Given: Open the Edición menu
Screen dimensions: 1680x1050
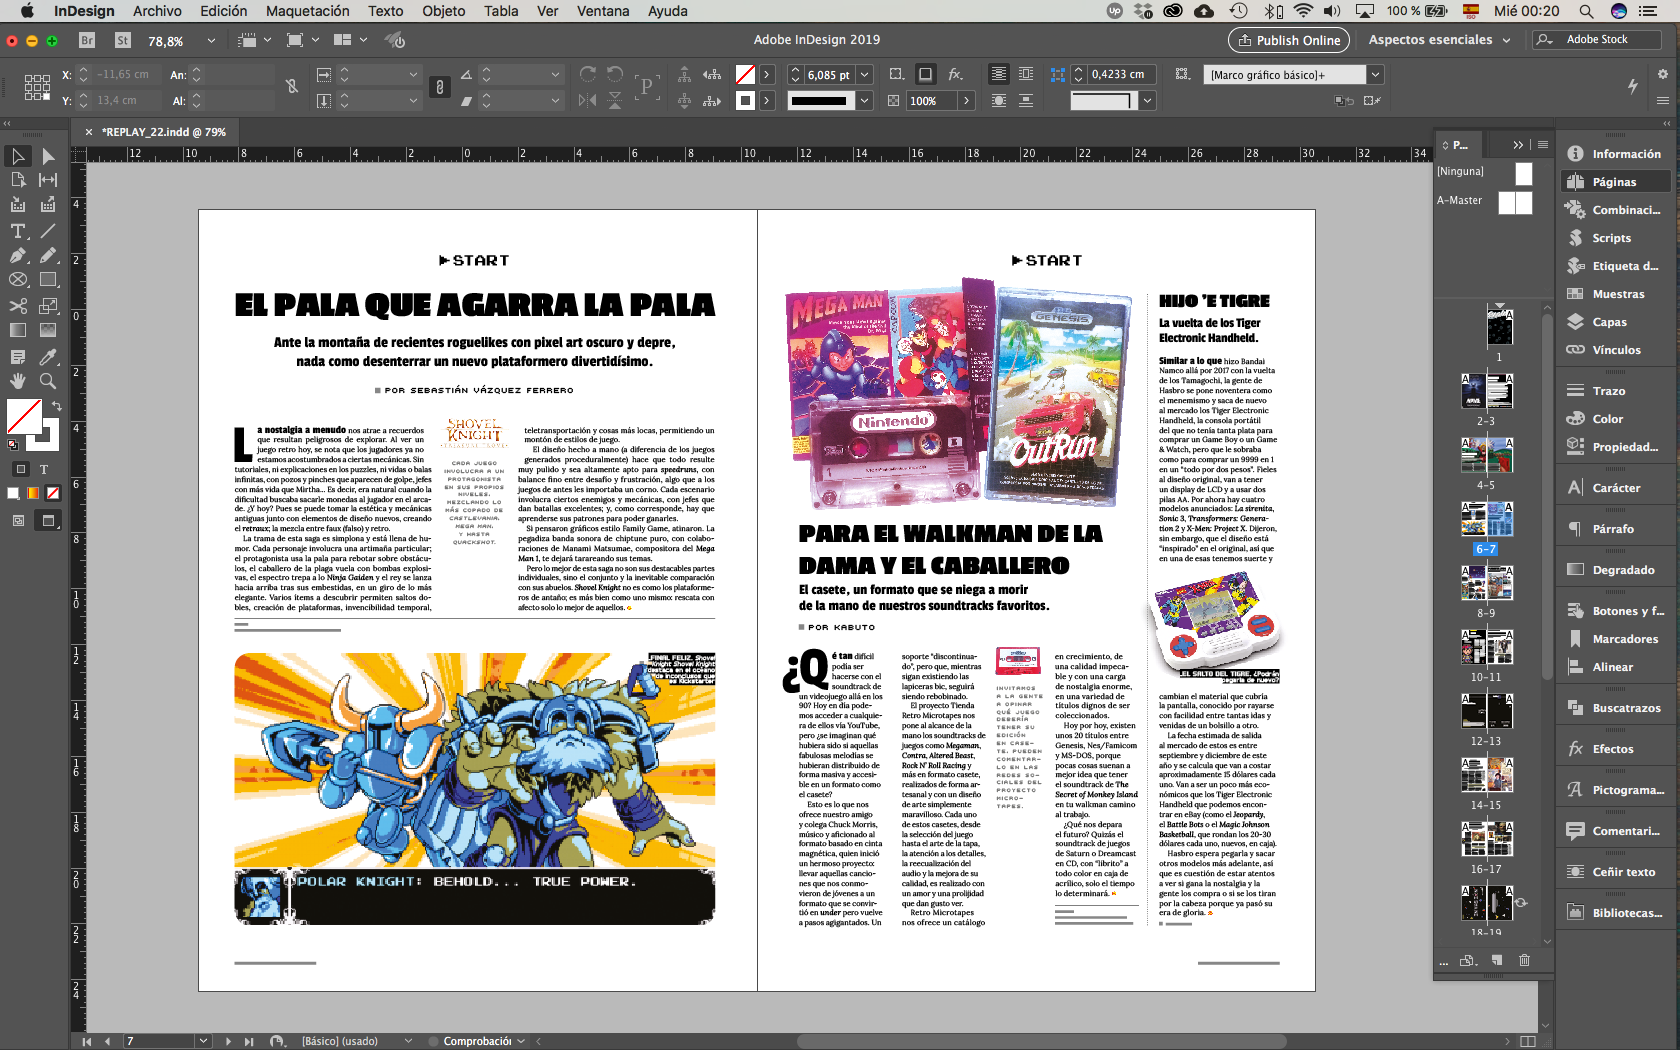Looking at the screenshot, I should point(223,11).
